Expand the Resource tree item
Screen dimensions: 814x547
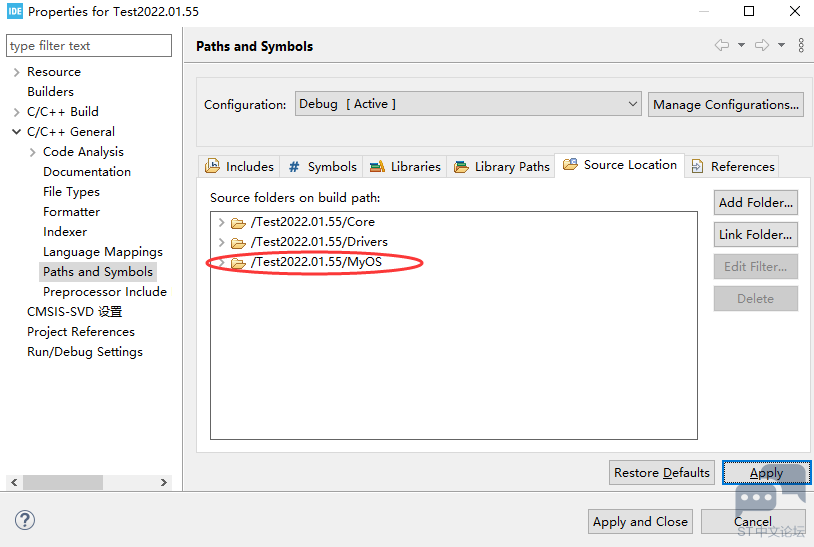tap(16, 72)
